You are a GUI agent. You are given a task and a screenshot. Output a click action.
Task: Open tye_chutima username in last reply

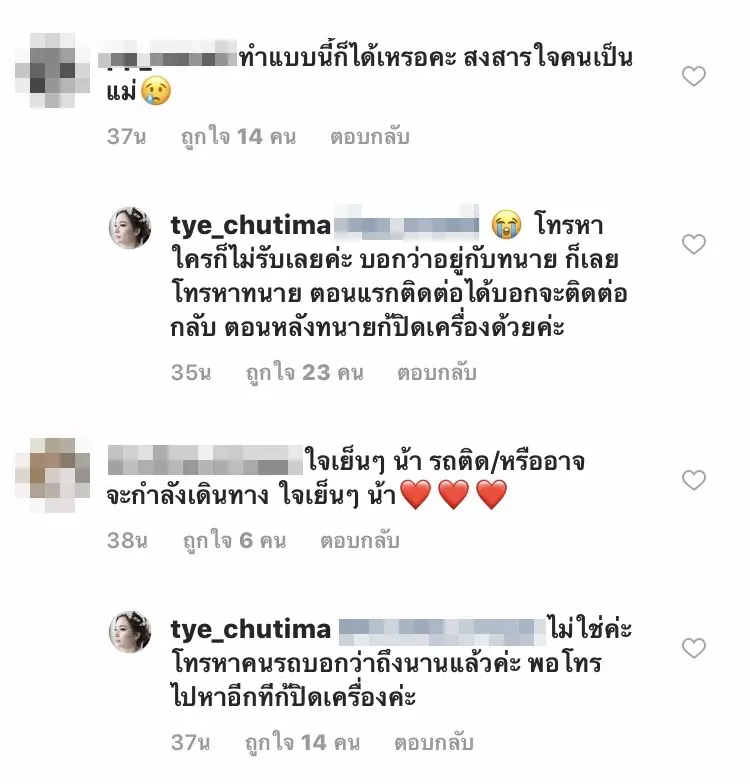(250, 630)
